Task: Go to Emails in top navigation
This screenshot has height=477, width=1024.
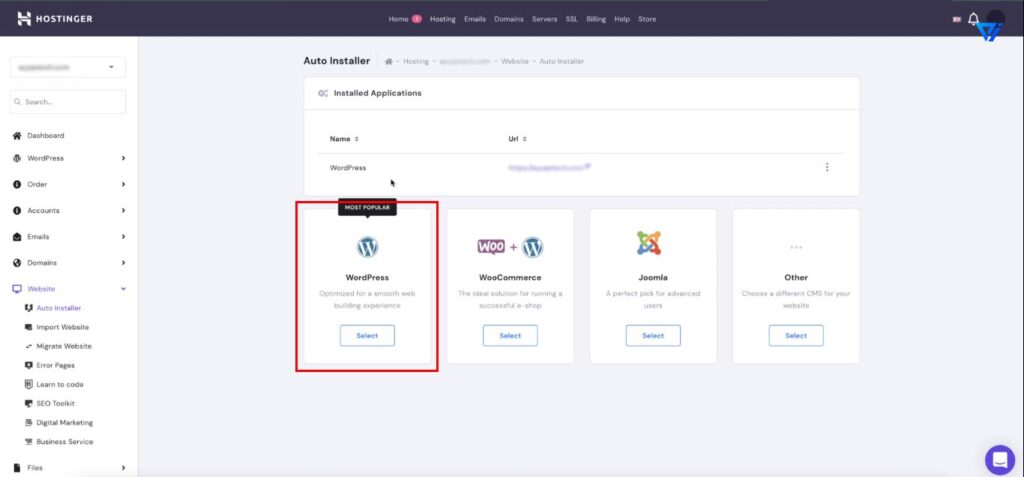Action: [475, 19]
